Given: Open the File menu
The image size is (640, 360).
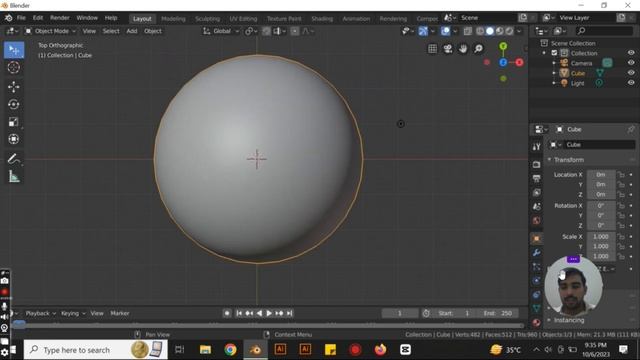Looking at the screenshot, I should pyautogui.click(x=21, y=18).
